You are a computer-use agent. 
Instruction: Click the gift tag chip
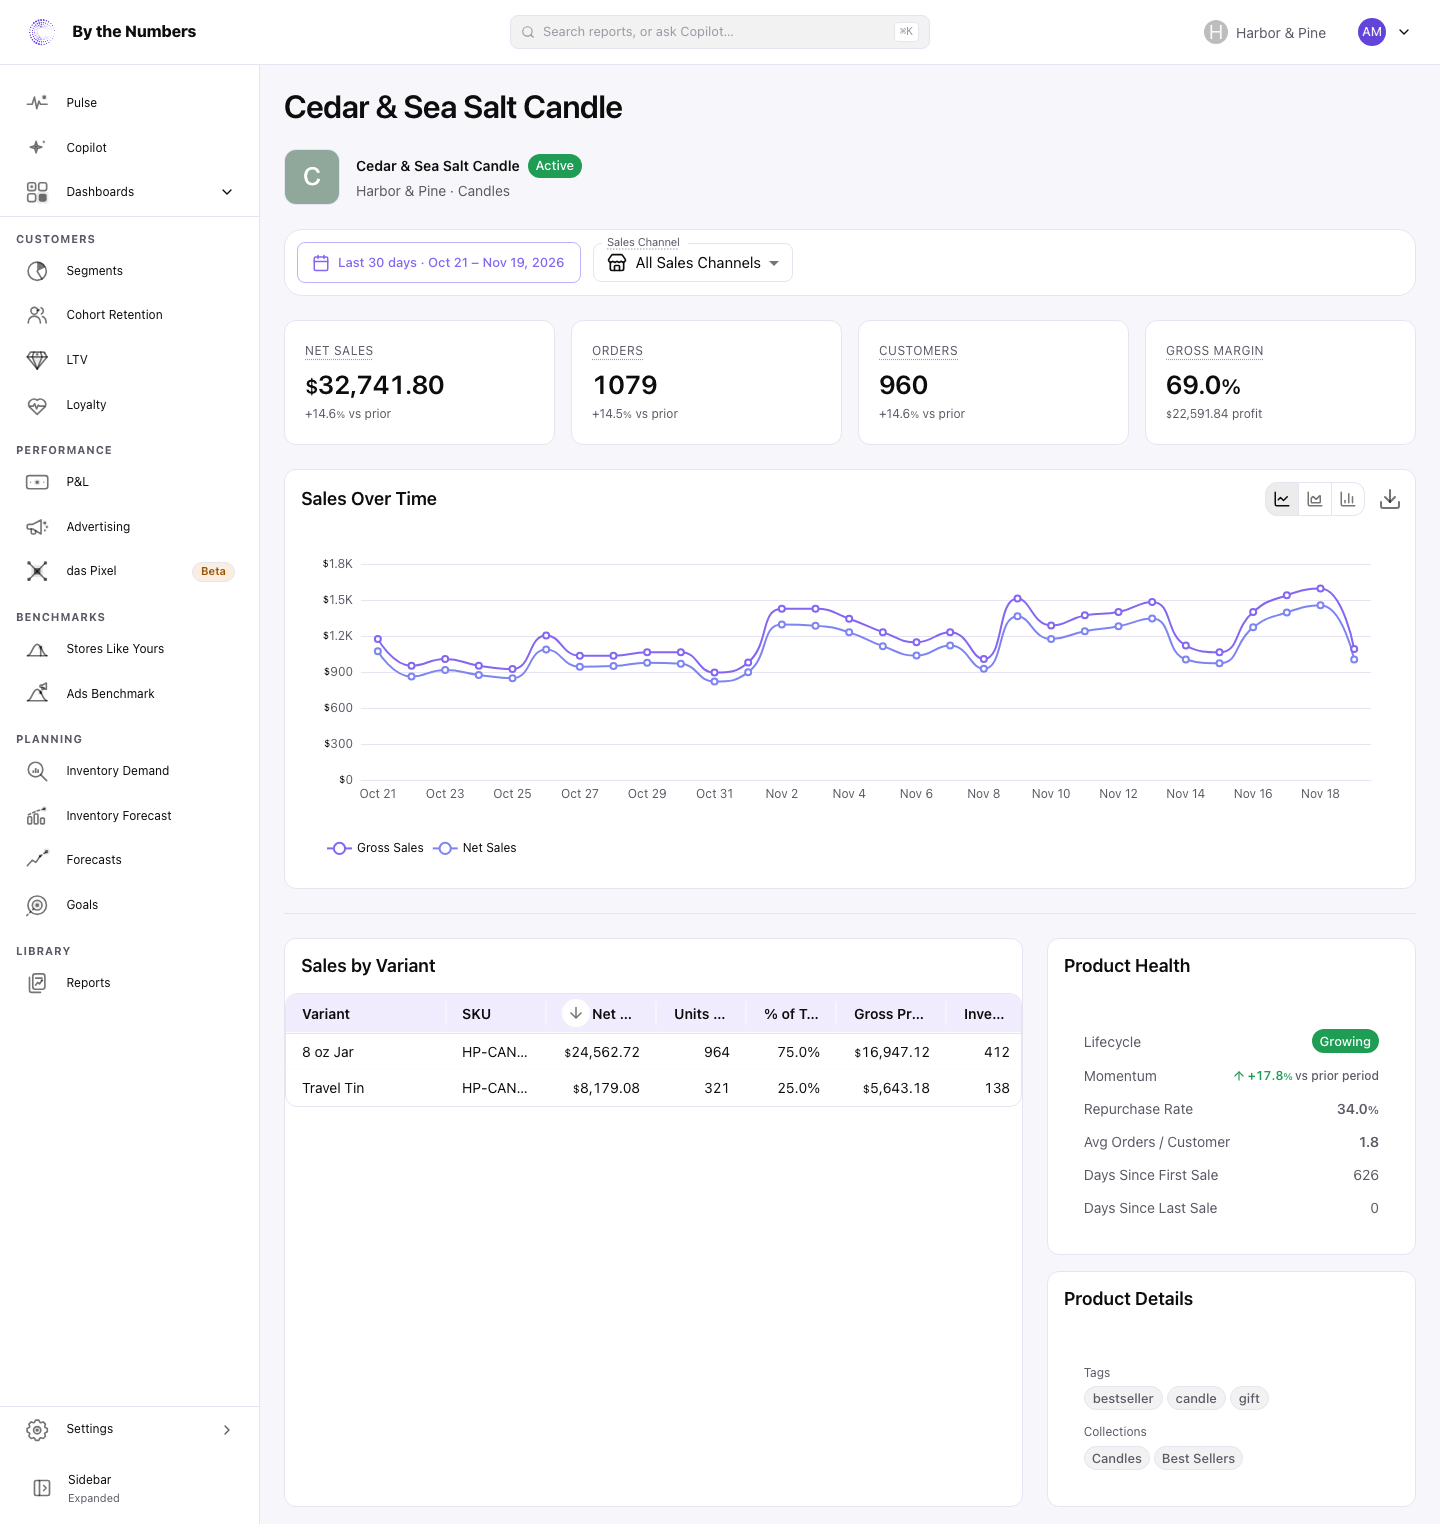click(x=1249, y=1399)
